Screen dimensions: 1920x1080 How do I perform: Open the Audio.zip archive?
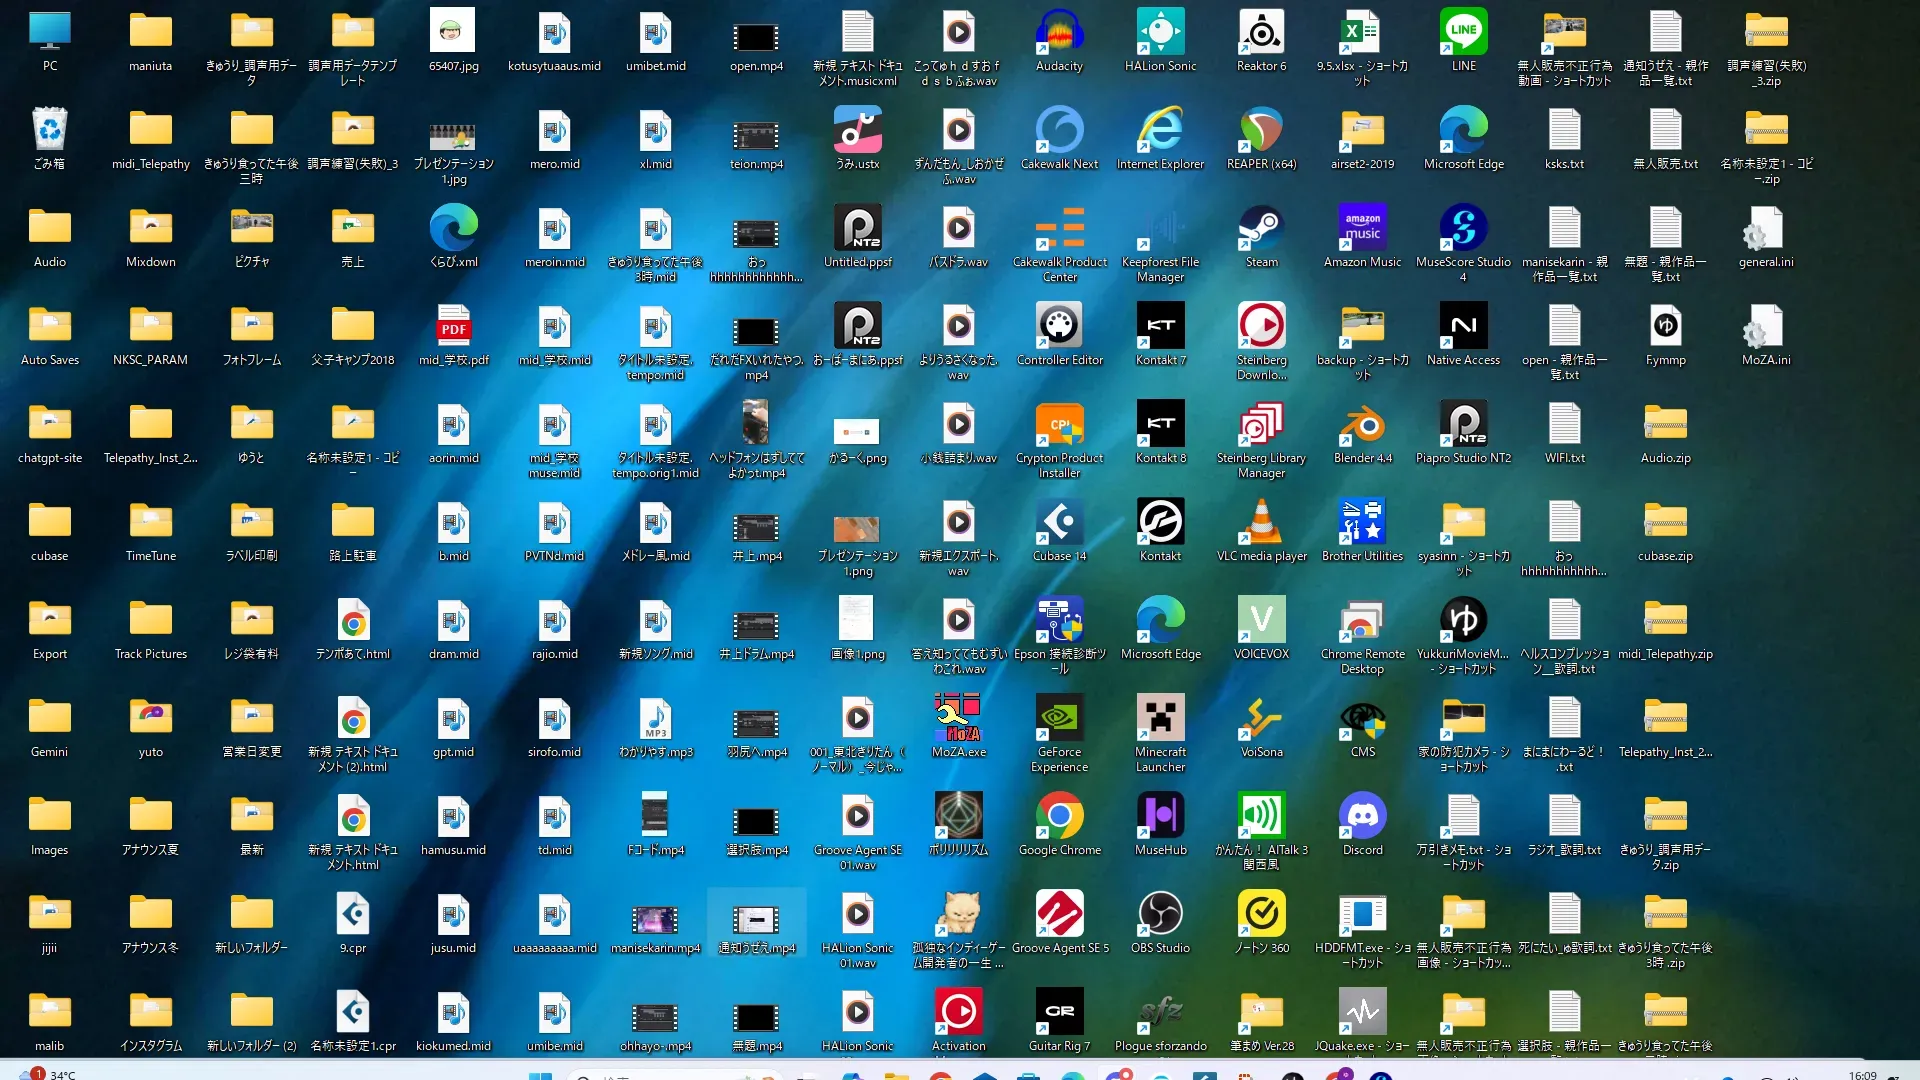coord(1665,425)
